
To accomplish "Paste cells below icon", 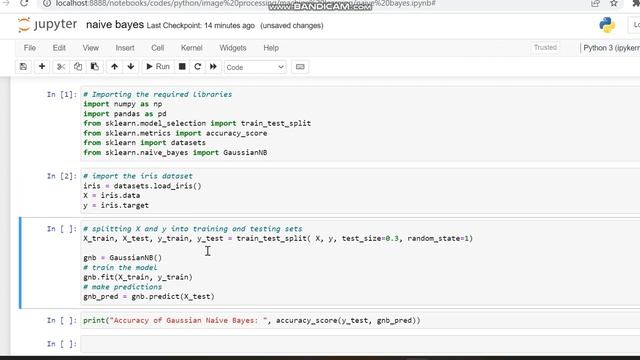I will [x=94, y=67].
